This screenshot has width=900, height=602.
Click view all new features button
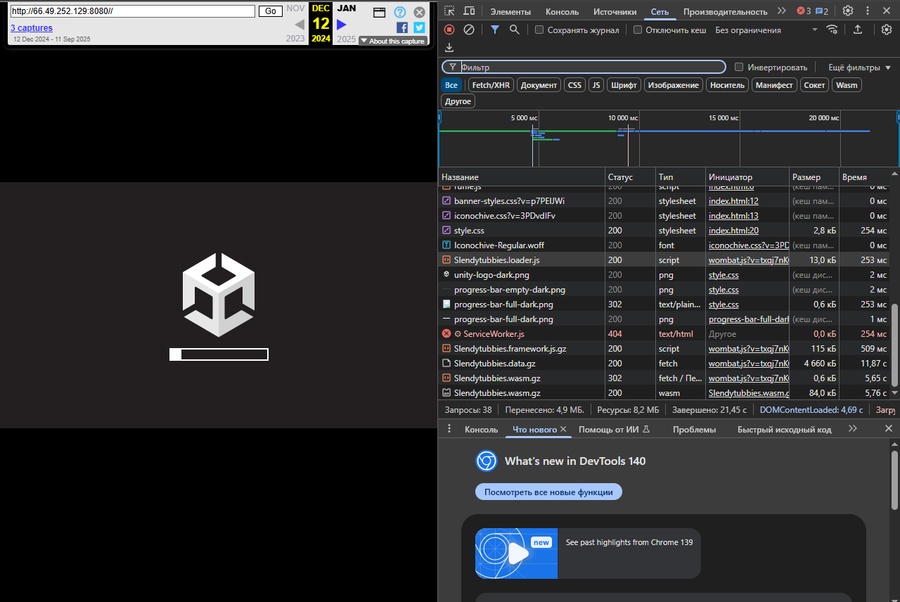point(548,492)
